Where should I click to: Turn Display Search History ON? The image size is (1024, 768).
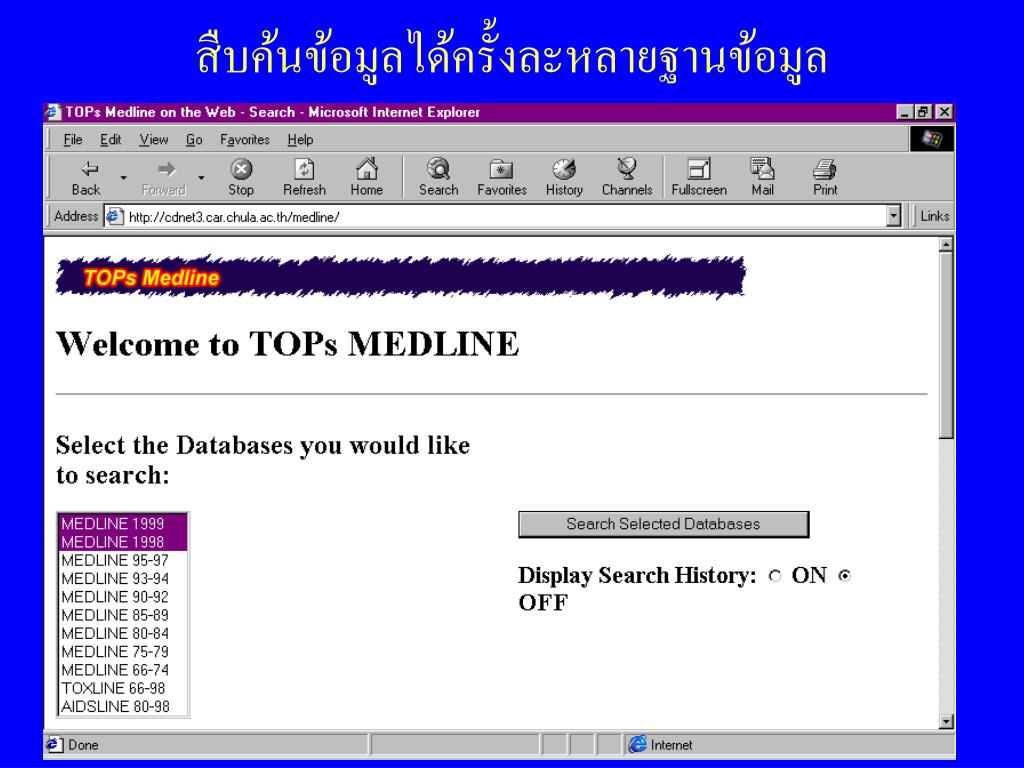click(775, 576)
